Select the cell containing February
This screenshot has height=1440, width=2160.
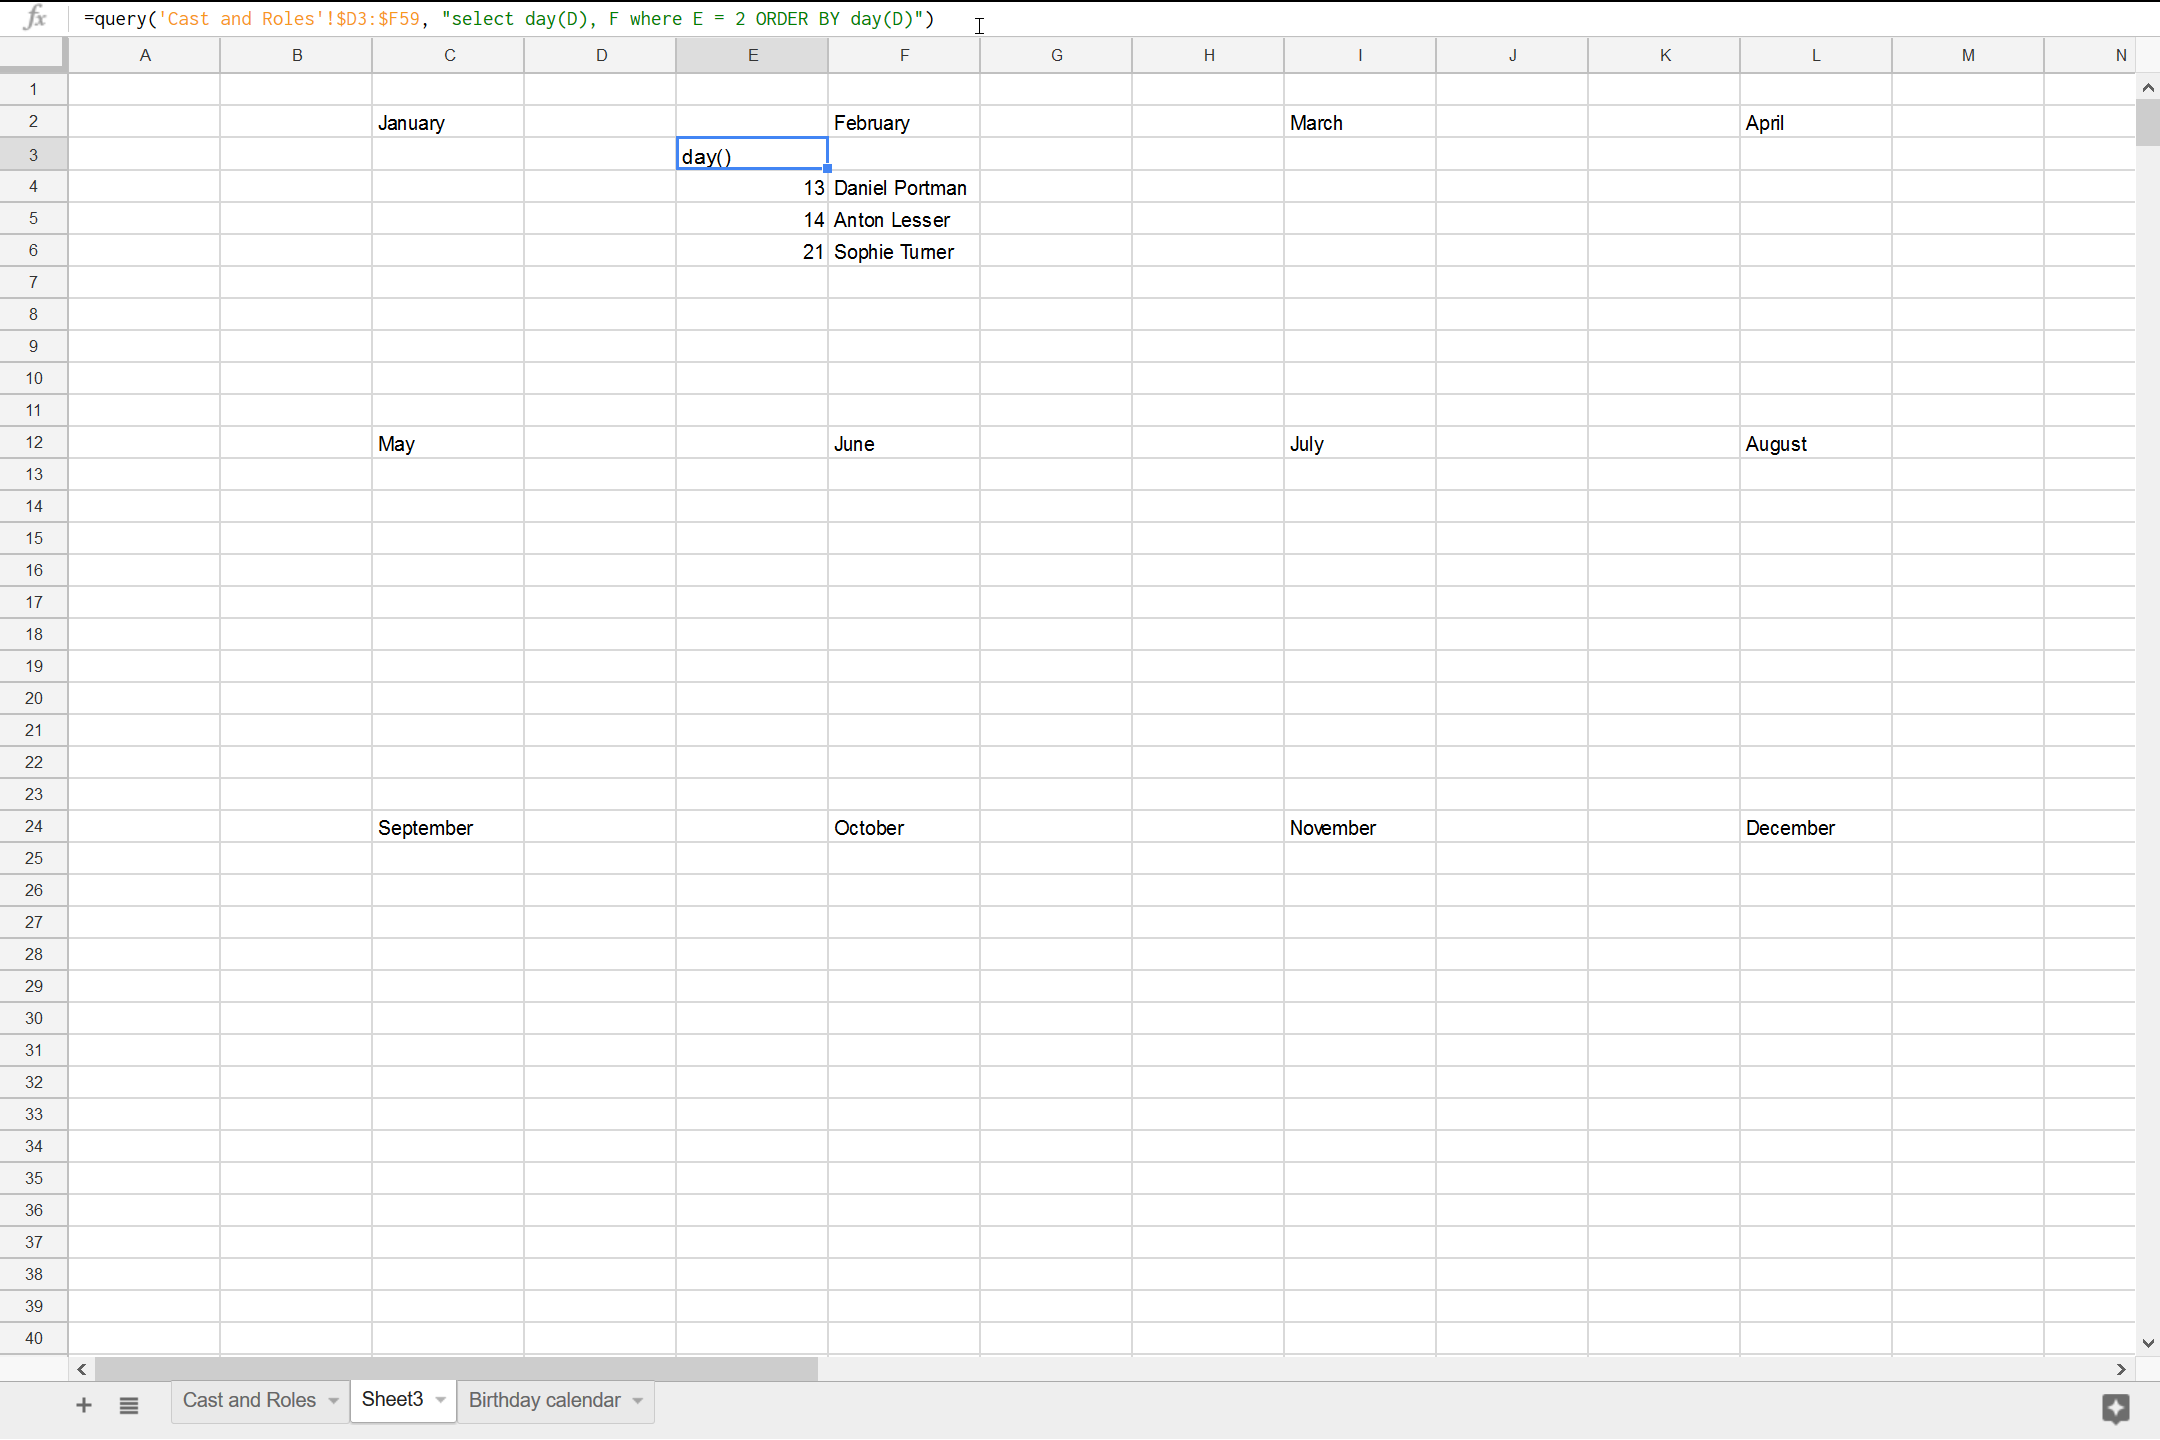(x=901, y=122)
